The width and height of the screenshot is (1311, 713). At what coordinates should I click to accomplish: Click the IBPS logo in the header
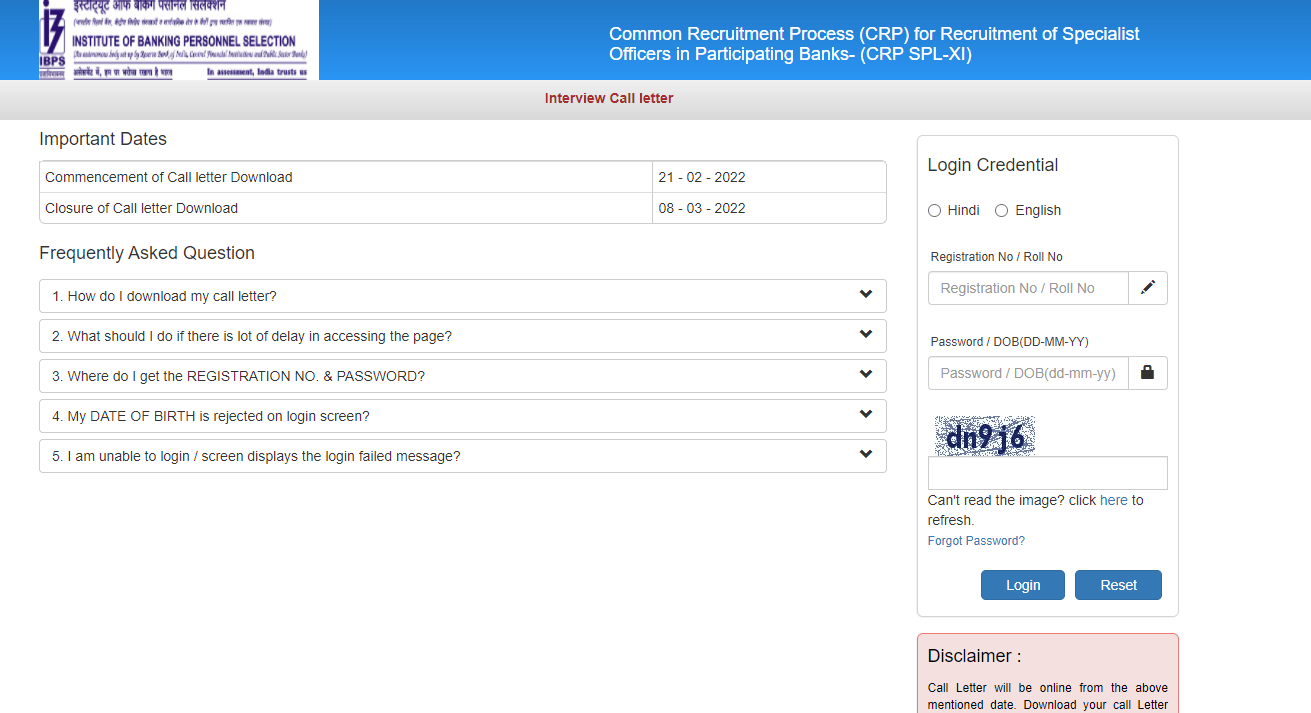tap(178, 40)
